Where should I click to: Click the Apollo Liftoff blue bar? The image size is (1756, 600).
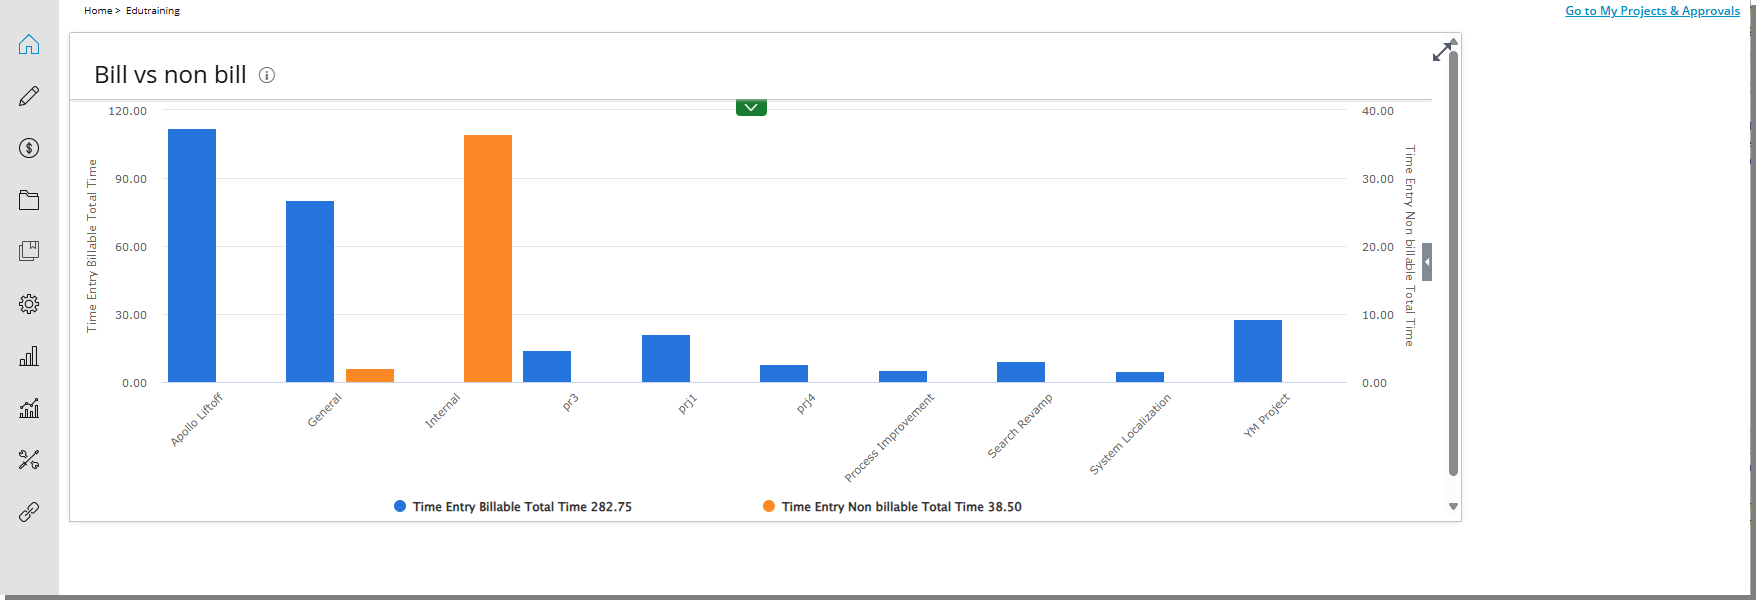click(x=192, y=256)
